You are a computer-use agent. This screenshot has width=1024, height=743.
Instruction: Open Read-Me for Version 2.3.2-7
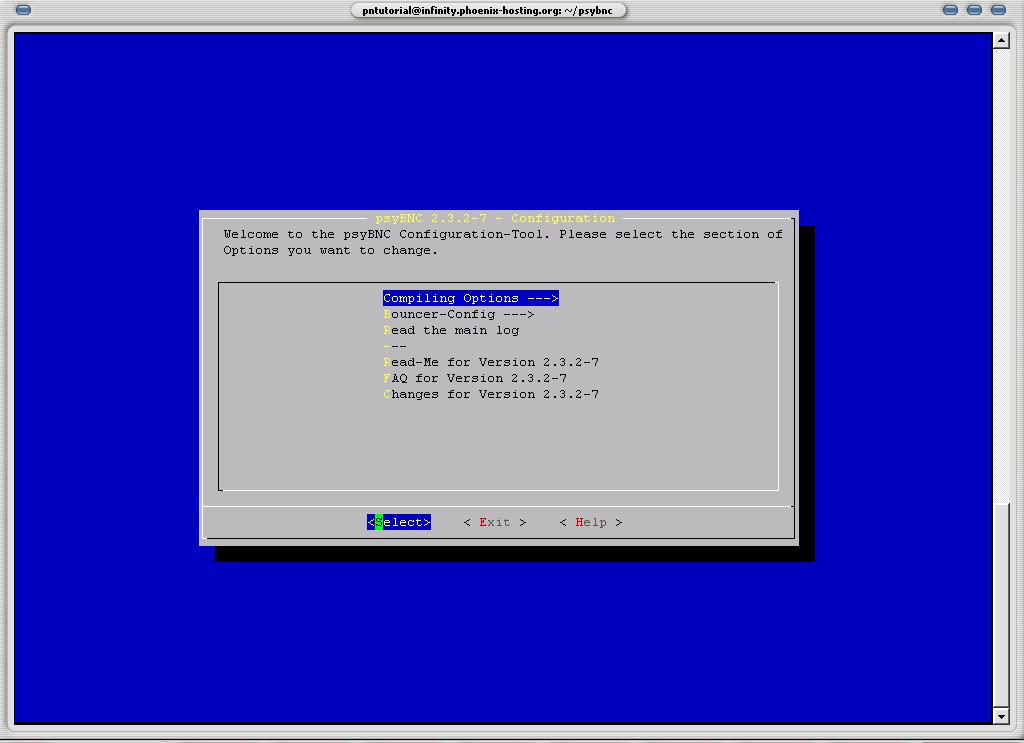pyautogui.click(x=490, y=362)
